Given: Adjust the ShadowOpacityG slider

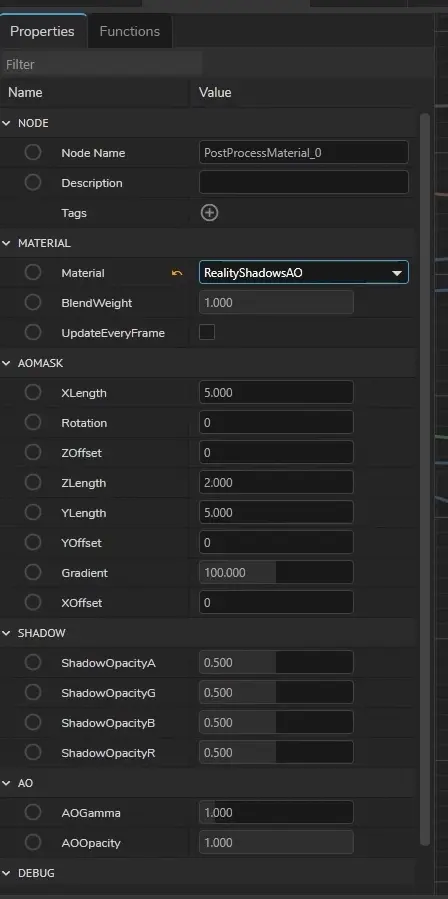Looking at the screenshot, I should [276, 693].
